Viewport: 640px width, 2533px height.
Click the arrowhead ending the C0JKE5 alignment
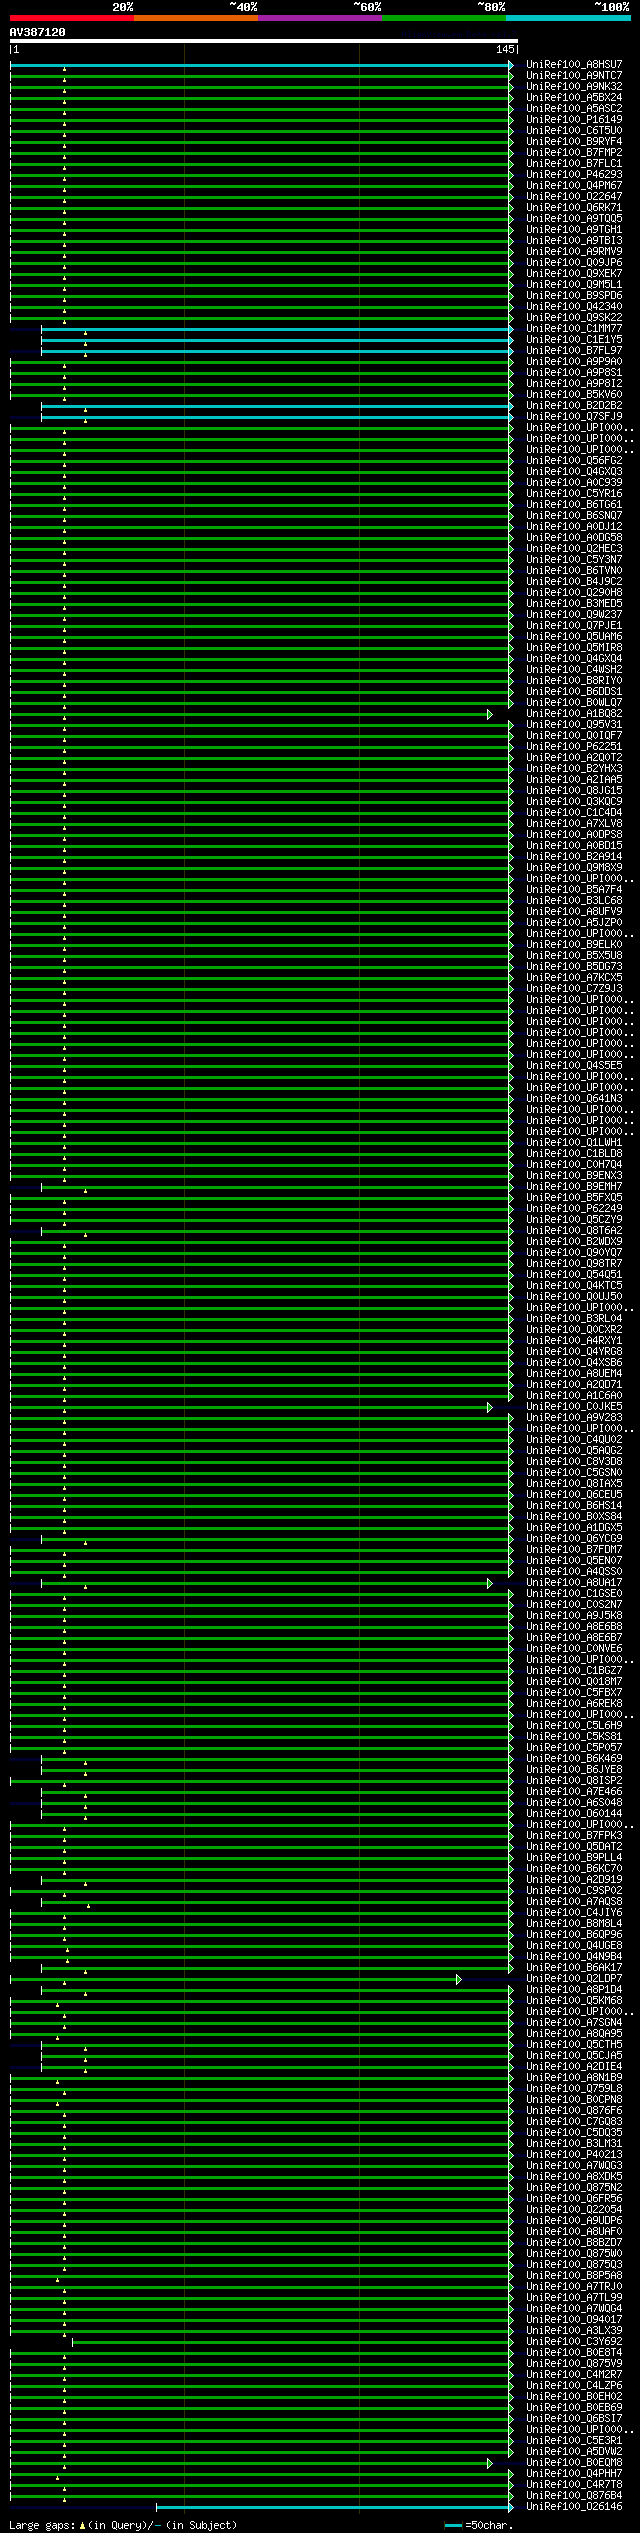490,1407
